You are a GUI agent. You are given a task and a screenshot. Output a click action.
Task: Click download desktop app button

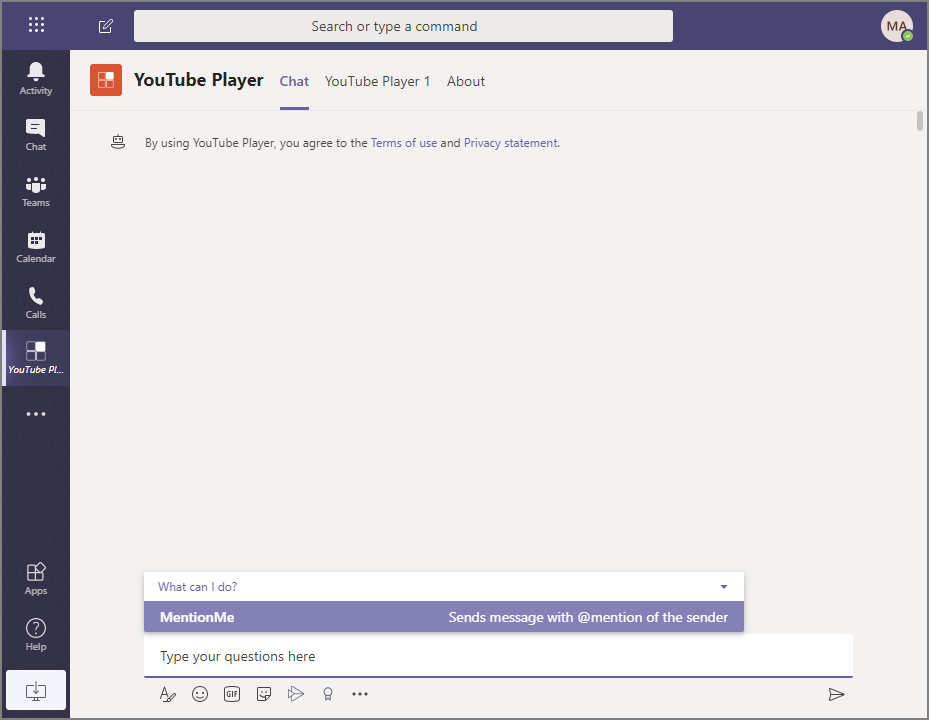click(x=36, y=690)
